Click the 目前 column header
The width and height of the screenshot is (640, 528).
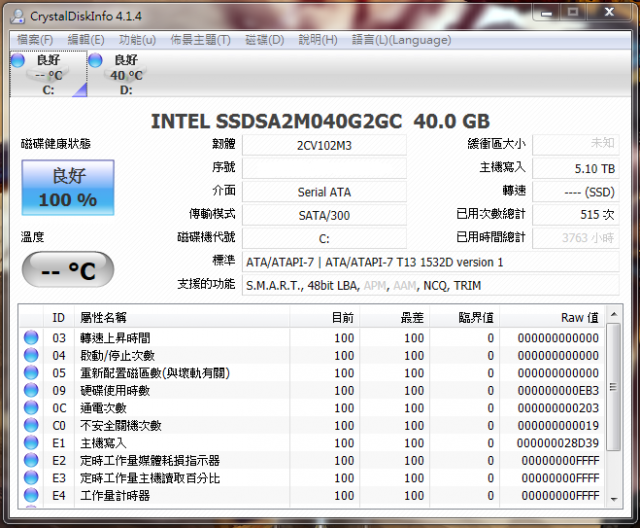pos(325,317)
